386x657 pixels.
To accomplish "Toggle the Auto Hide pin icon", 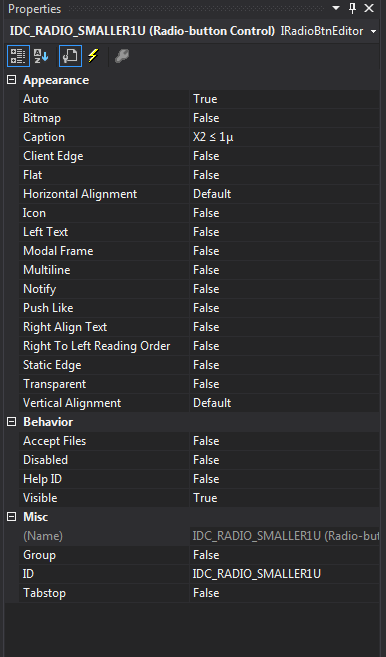I will 352,8.
